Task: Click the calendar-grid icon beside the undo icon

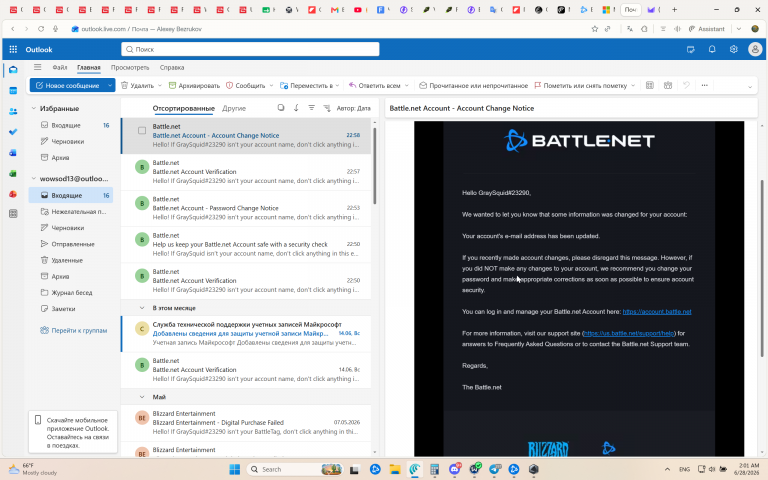Action: tap(668, 85)
